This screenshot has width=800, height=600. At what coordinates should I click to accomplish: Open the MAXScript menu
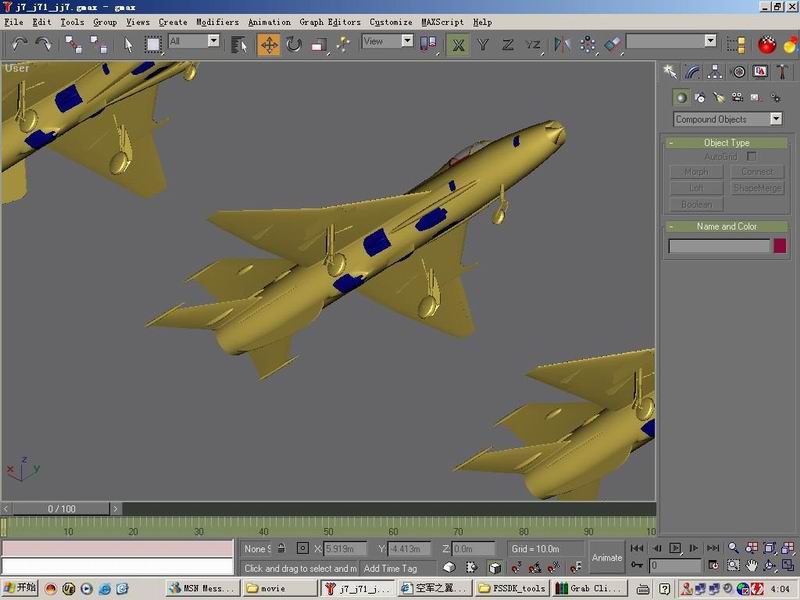[442, 22]
